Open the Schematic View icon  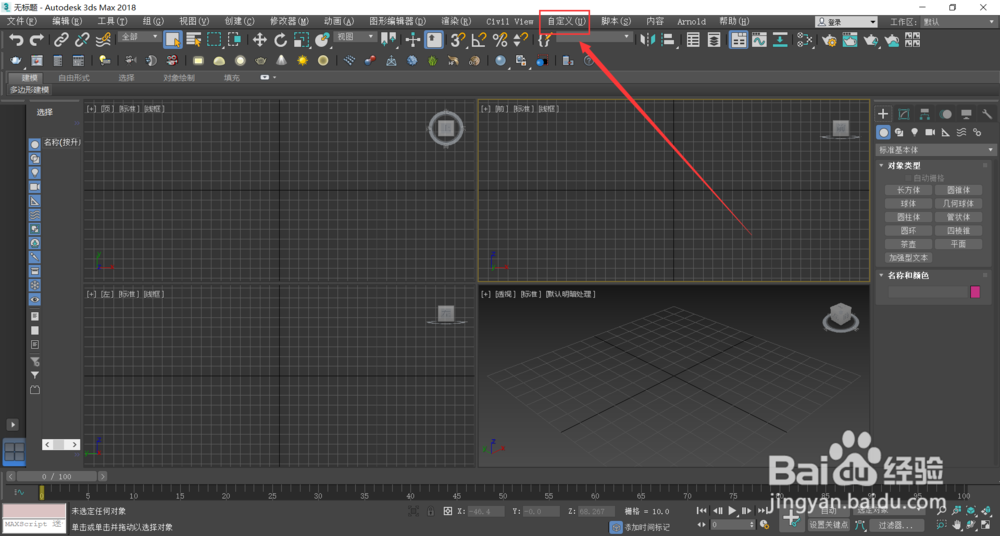pyautogui.click(x=780, y=40)
